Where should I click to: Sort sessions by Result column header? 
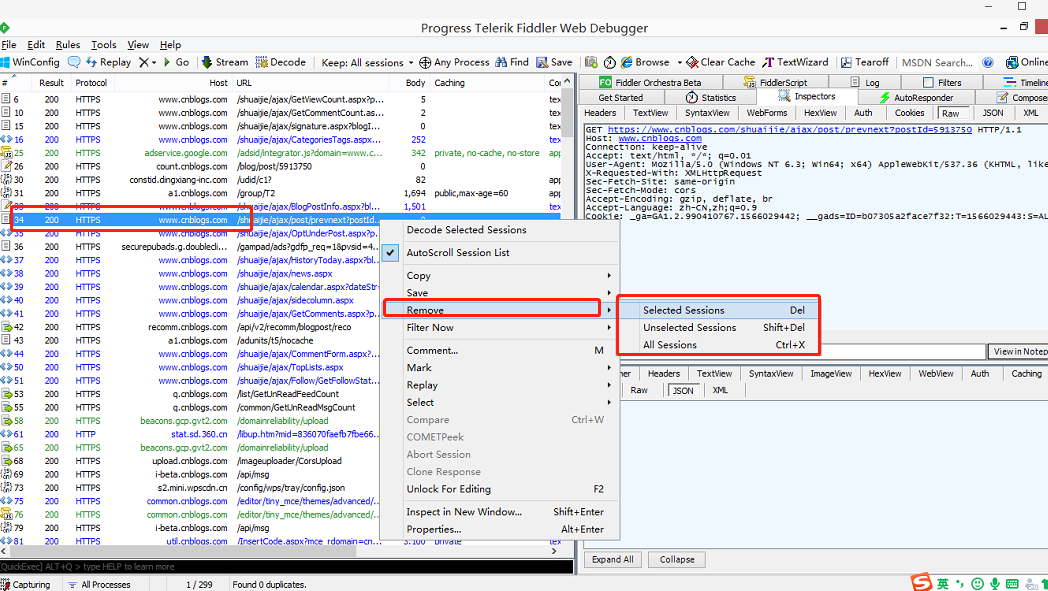coord(51,83)
